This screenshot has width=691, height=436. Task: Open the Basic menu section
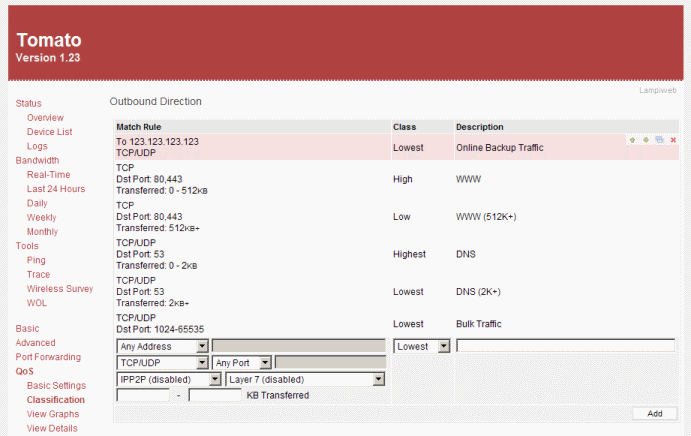coord(27,329)
